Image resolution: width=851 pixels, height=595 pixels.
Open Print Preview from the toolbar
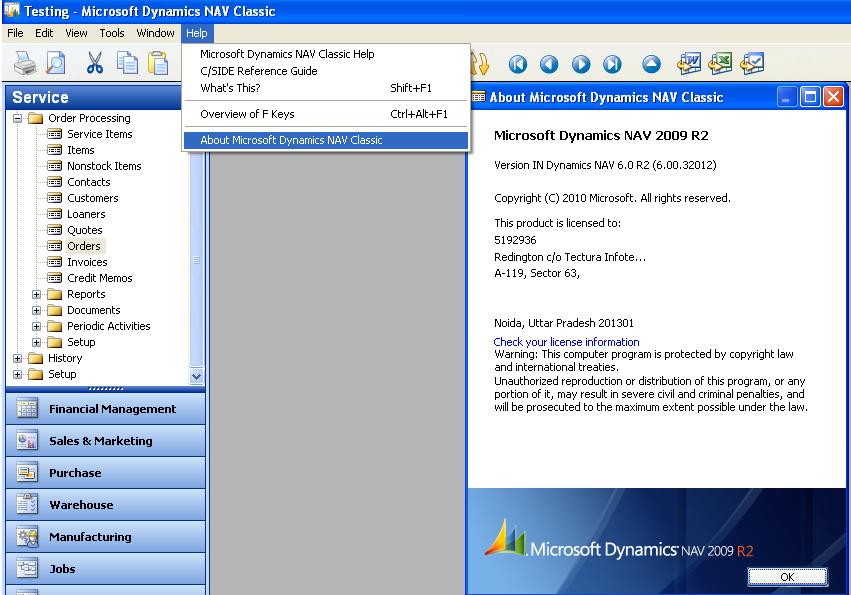55,64
